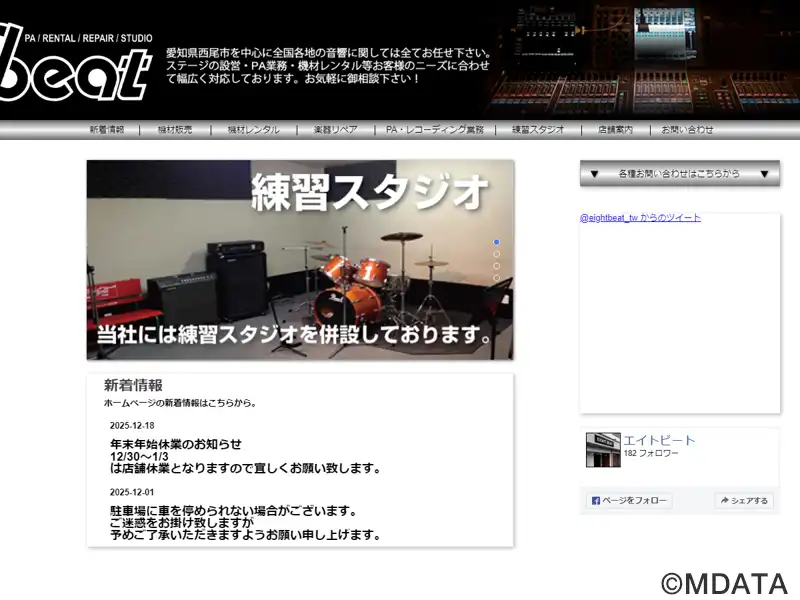This screenshot has height=600, width=800.
Task: Open お問い合わせ in navigation bar
Action: point(687,130)
